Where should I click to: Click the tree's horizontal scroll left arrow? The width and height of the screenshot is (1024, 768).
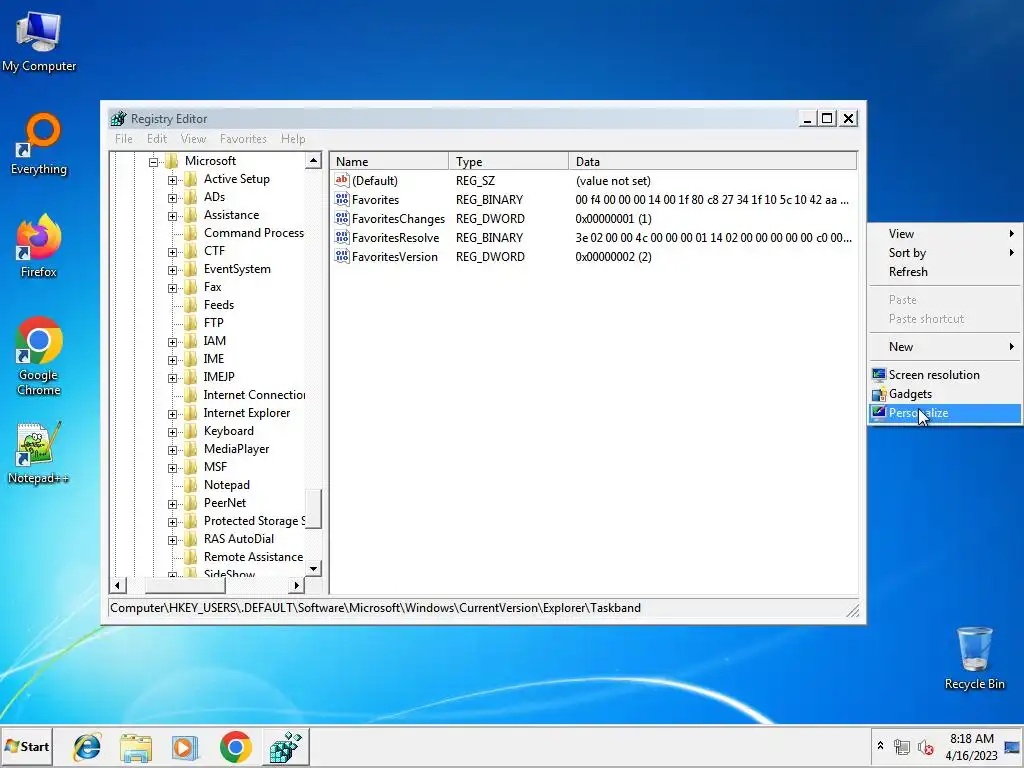tap(118, 586)
